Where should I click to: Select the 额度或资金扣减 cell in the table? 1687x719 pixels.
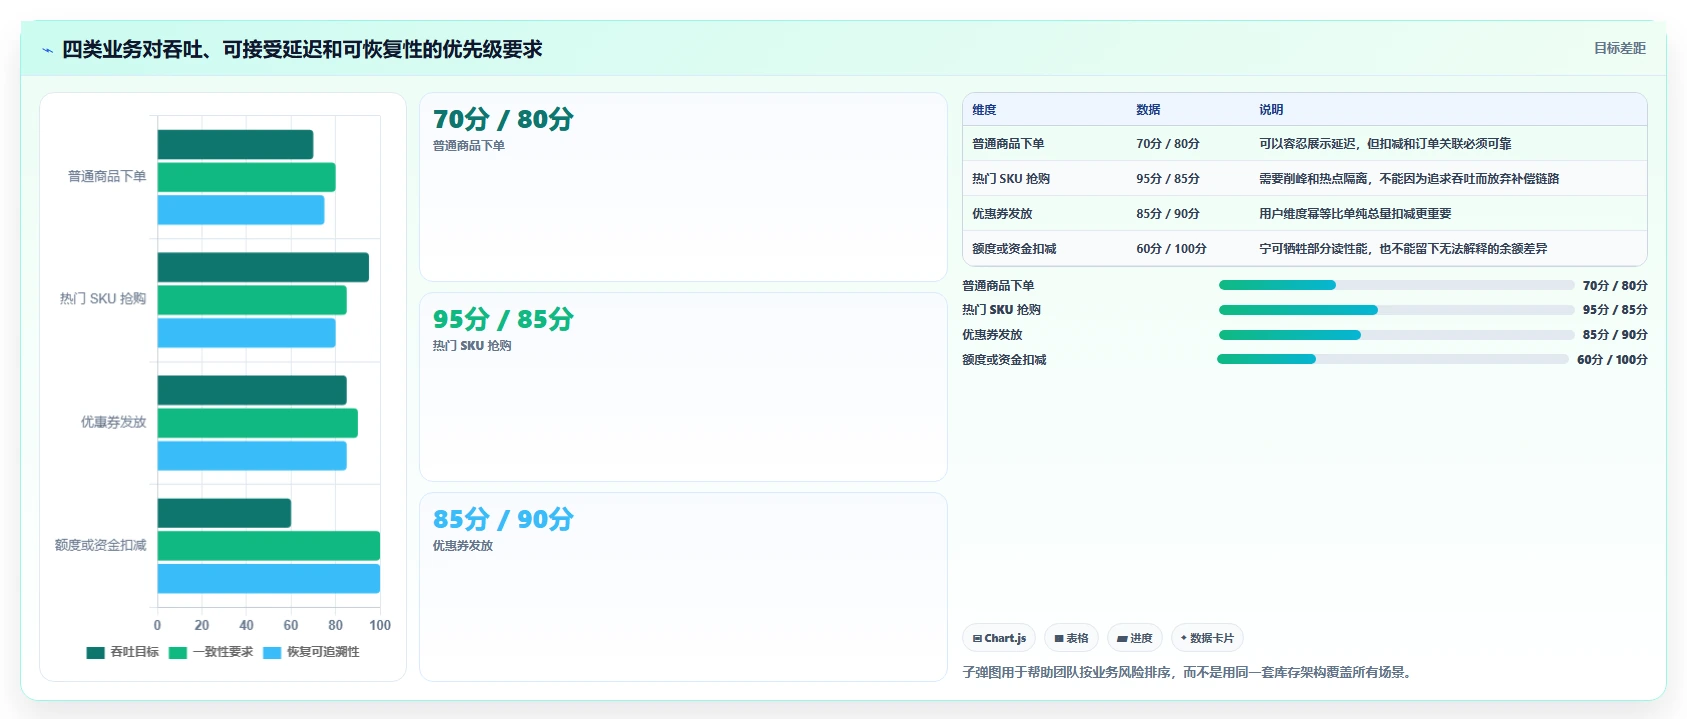1014,249
